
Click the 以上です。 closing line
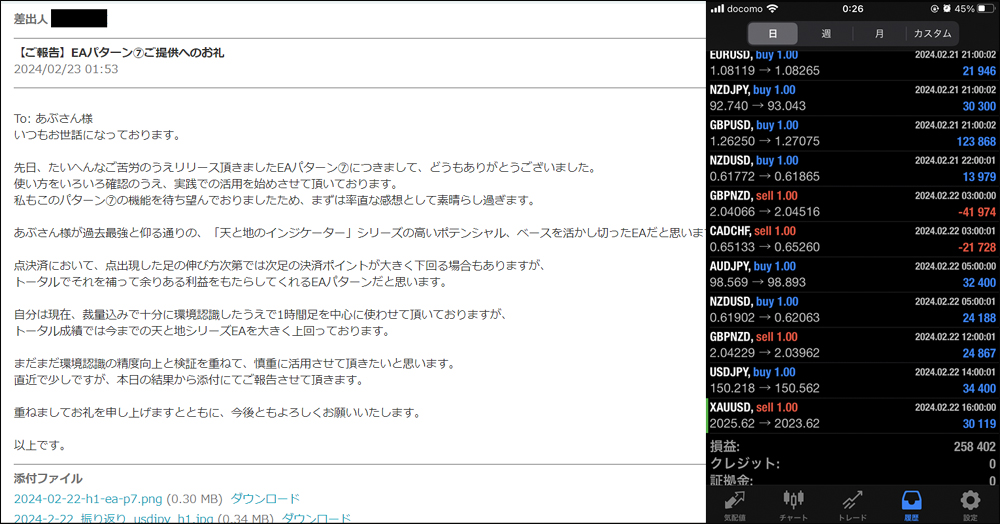pos(41,446)
